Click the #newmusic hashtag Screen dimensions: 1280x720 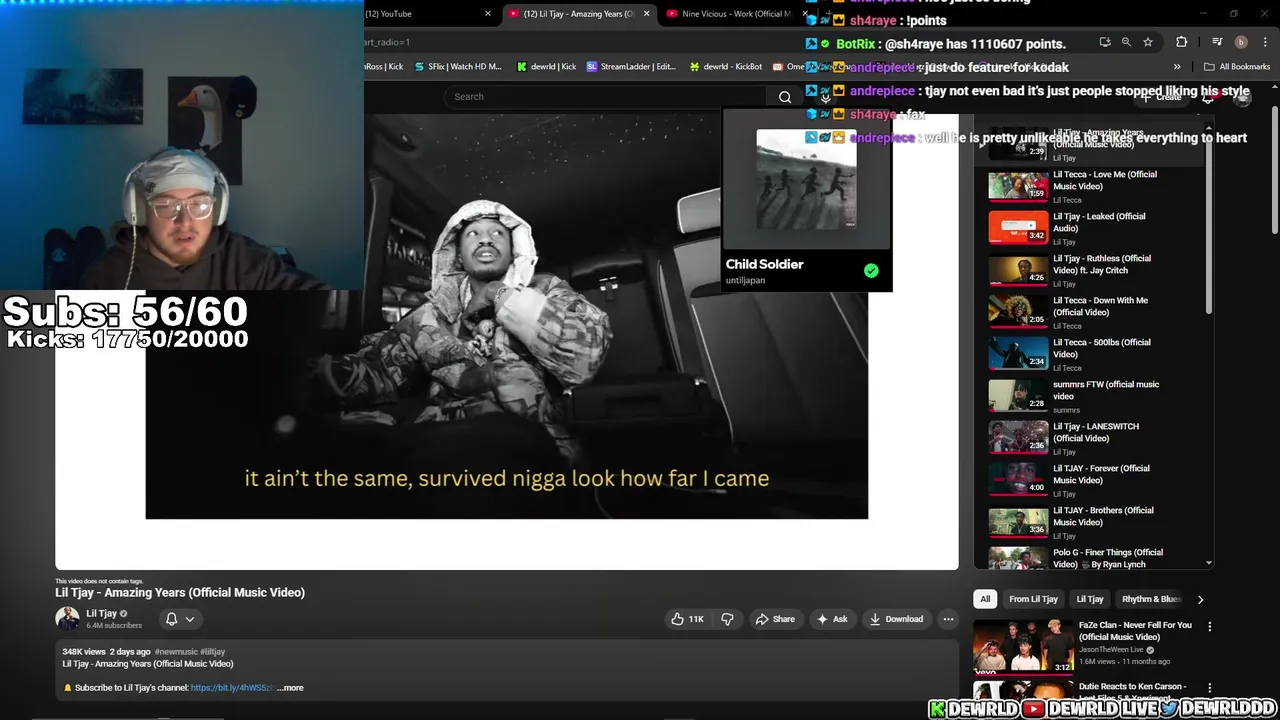coord(176,652)
